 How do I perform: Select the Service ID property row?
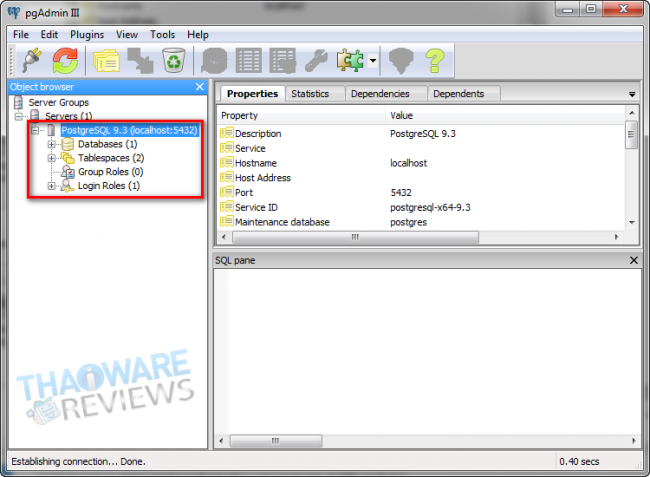[421, 207]
